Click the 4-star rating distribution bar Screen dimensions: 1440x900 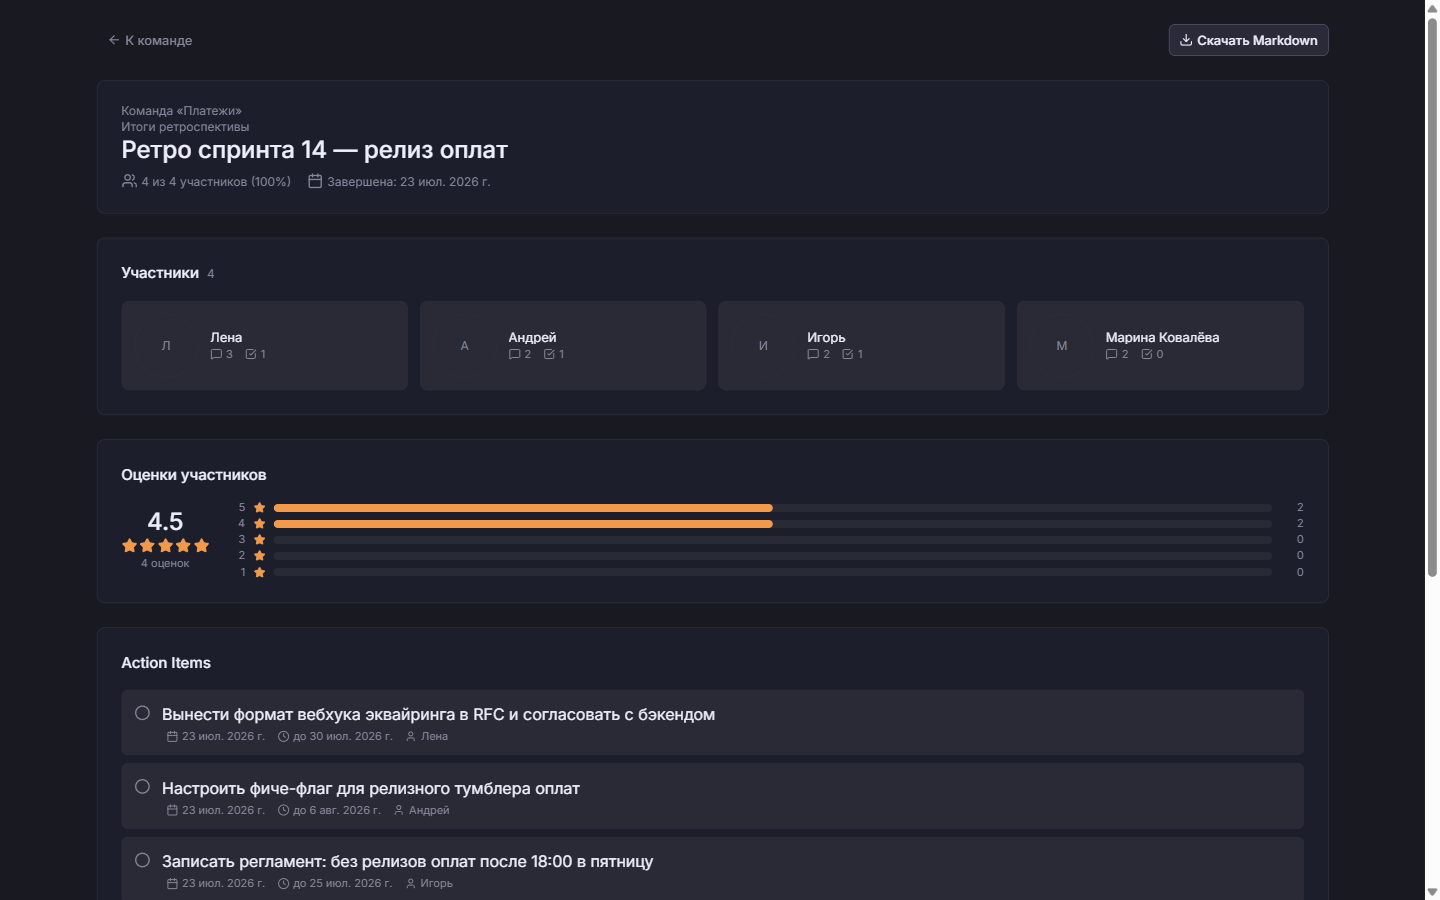[773, 524]
